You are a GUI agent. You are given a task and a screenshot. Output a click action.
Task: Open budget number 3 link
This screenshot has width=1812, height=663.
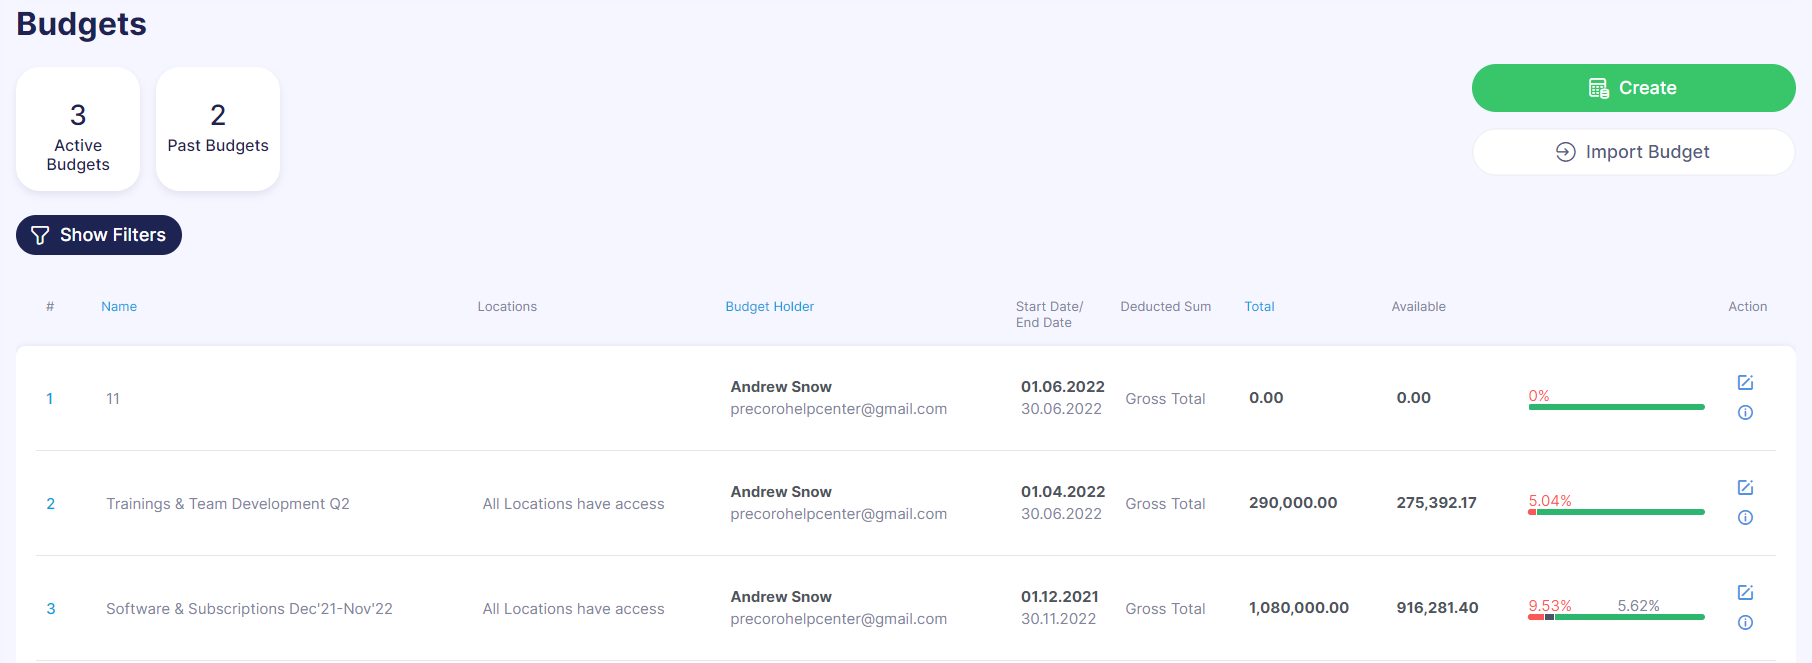click(51, 609)
